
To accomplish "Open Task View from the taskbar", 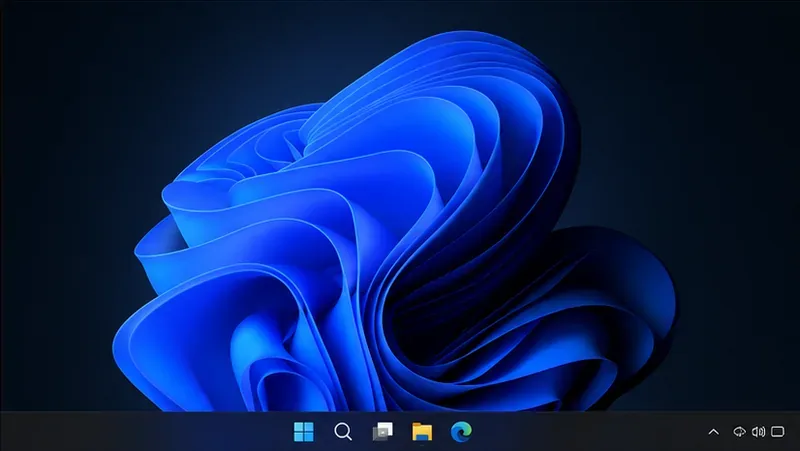I will [x=383, y=431].
